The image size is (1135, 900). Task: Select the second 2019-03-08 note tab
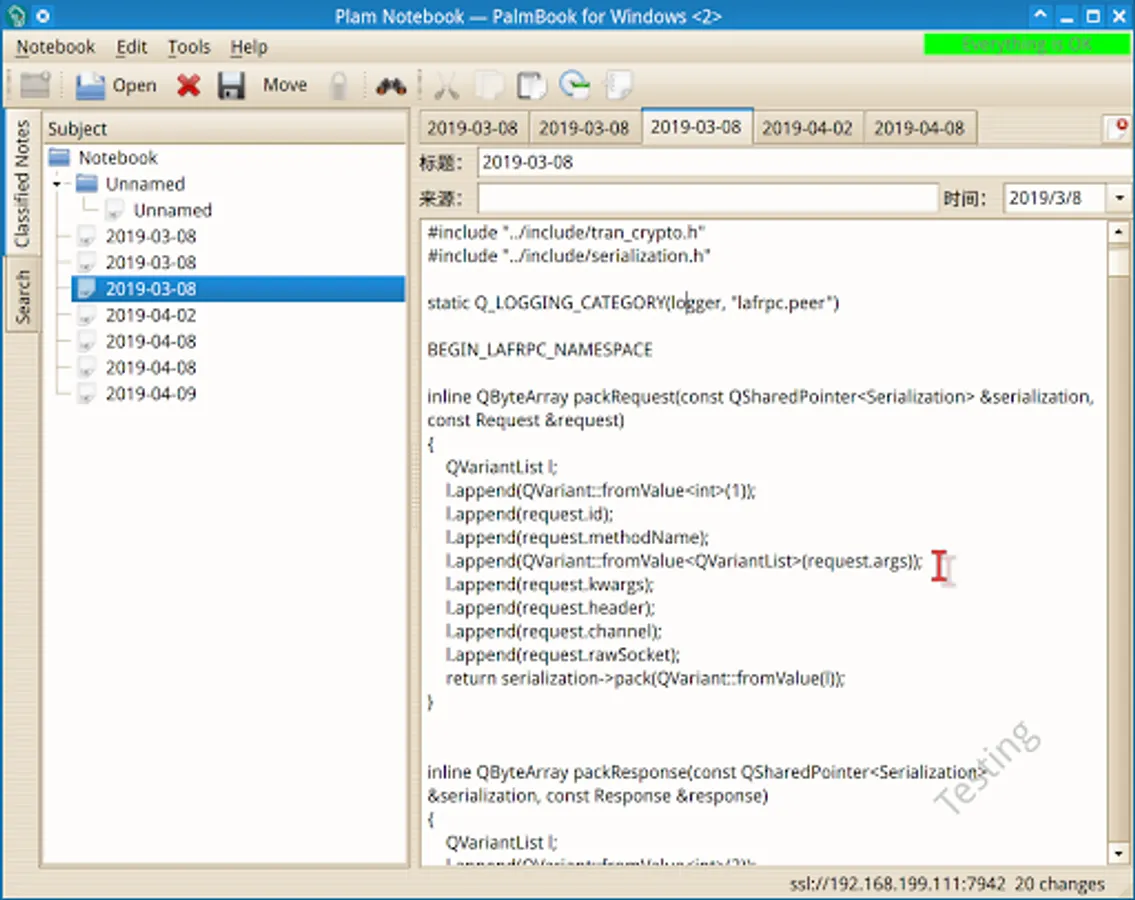click(x=584, y=128)
